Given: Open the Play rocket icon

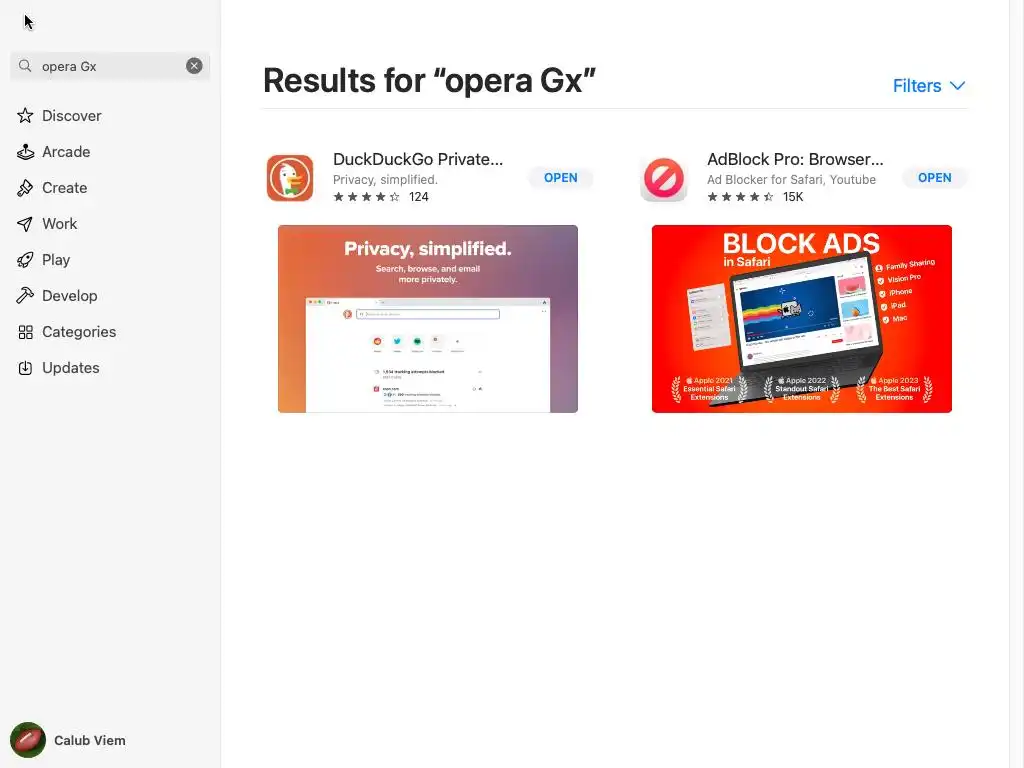Looking at the screenshot, I should 25,260.
